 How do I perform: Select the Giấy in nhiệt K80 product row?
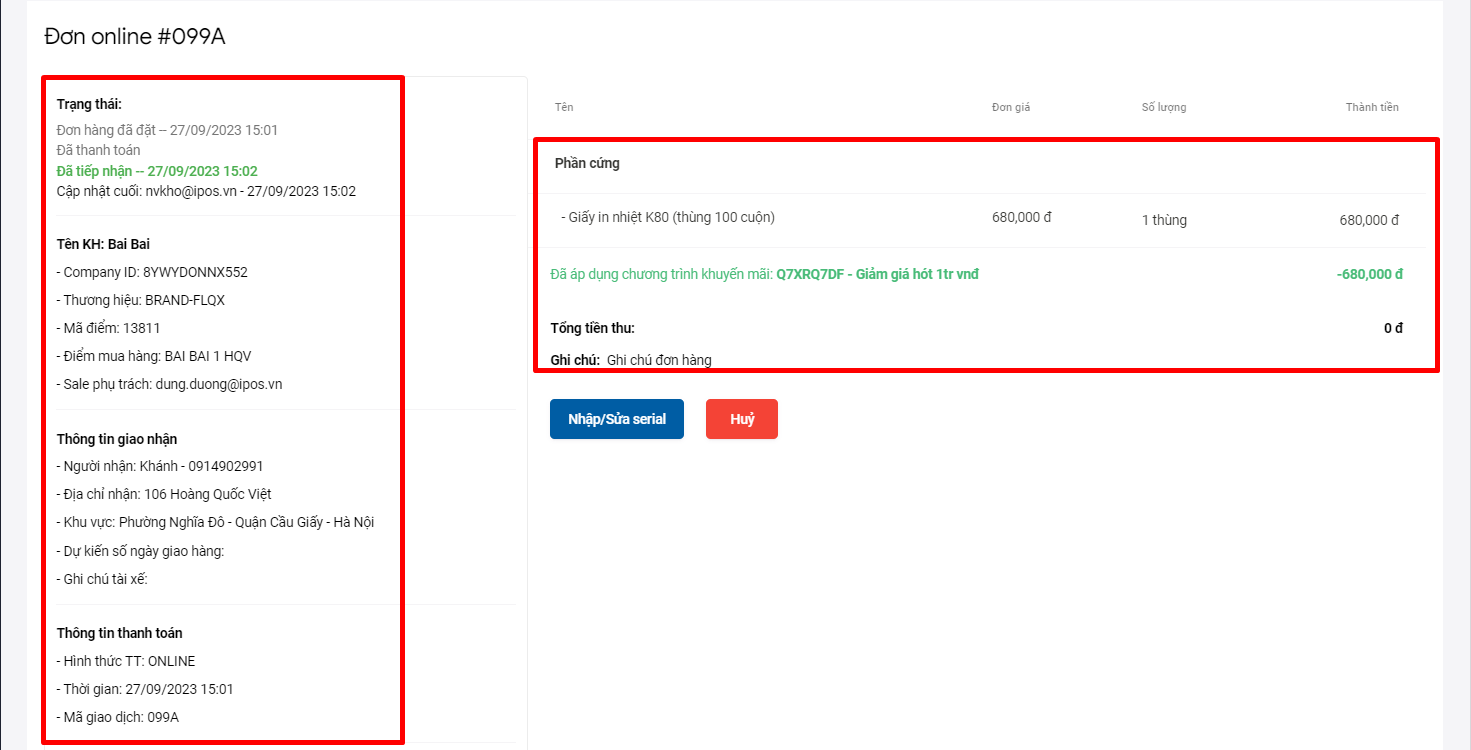tap(668, 218)
